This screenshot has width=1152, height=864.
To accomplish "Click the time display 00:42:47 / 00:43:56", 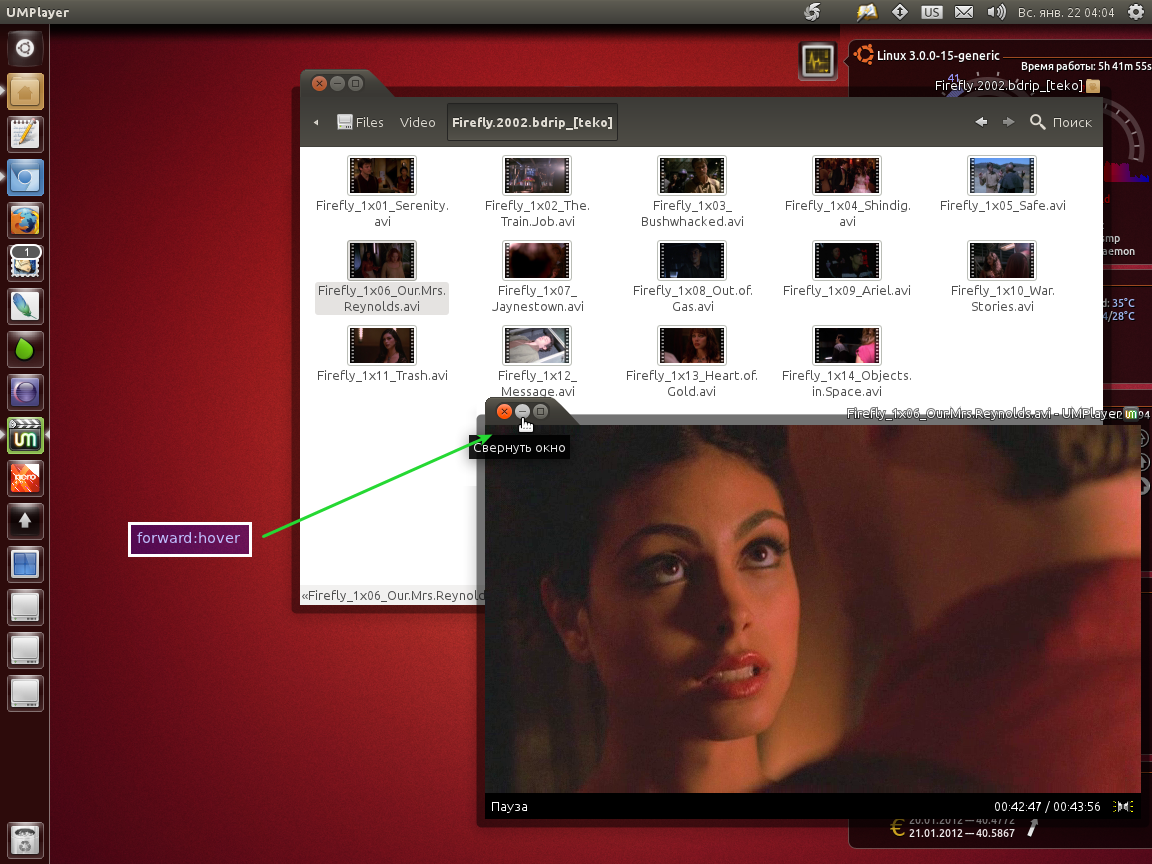I will pos(1047,807).
